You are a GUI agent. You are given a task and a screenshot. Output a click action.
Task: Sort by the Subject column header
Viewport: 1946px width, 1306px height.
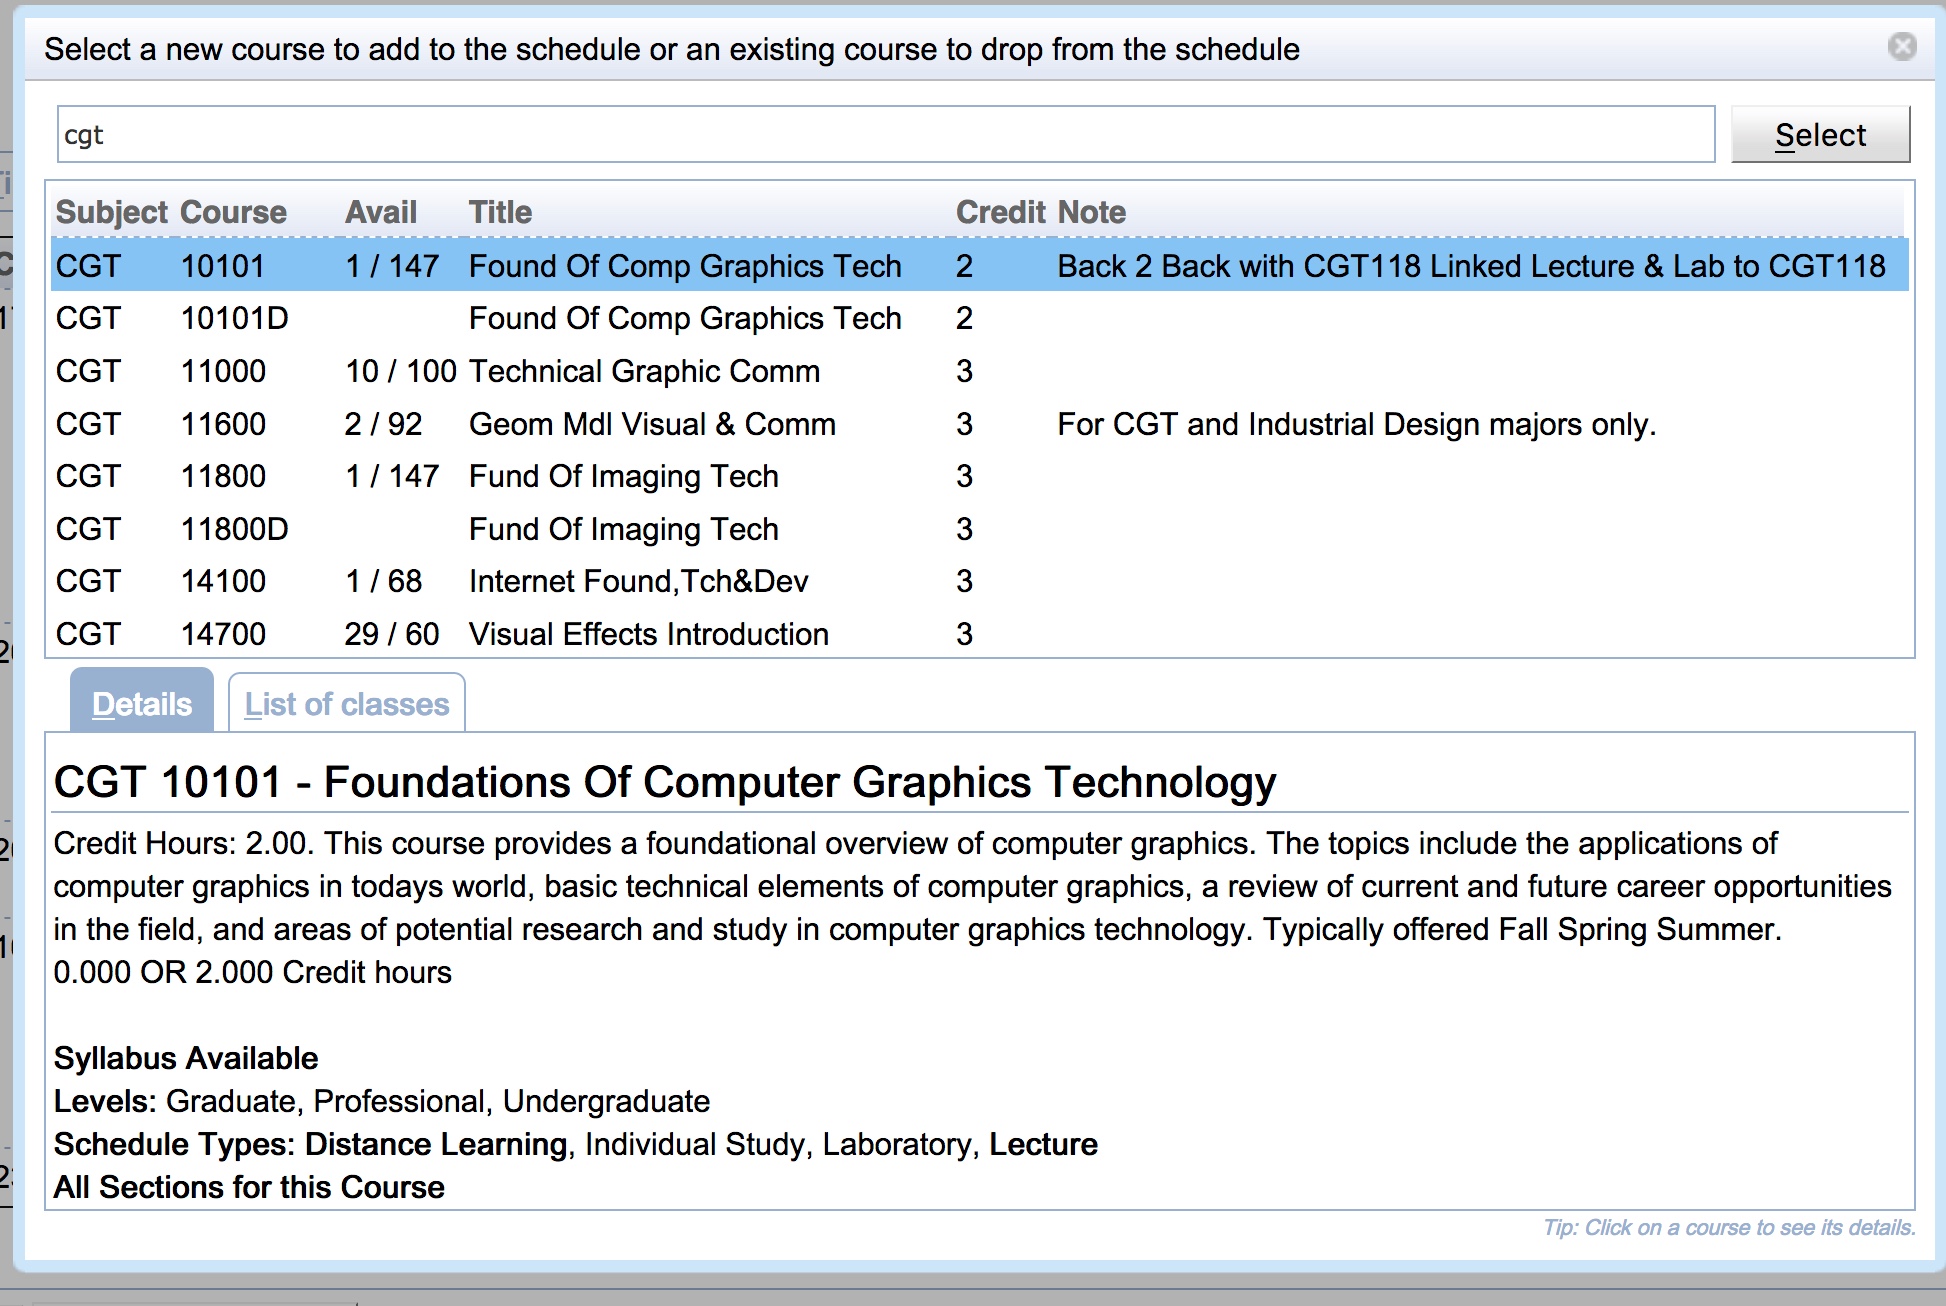pyautogui.click(x=111, y=212)
